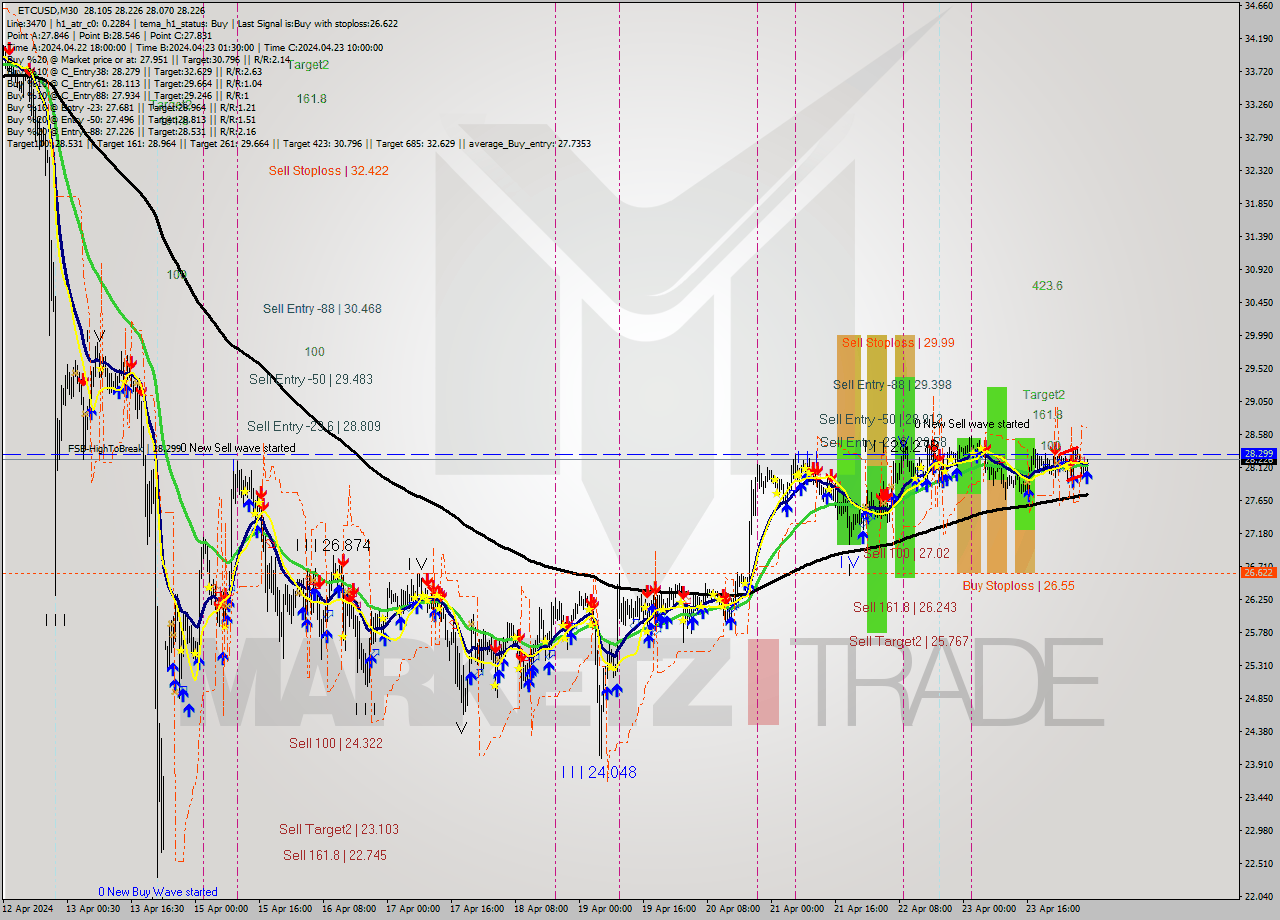Click the 'I I I 24.048' wave label
Image resolution: width=1280 pixels, height=920 pixels.
(598, 772)
